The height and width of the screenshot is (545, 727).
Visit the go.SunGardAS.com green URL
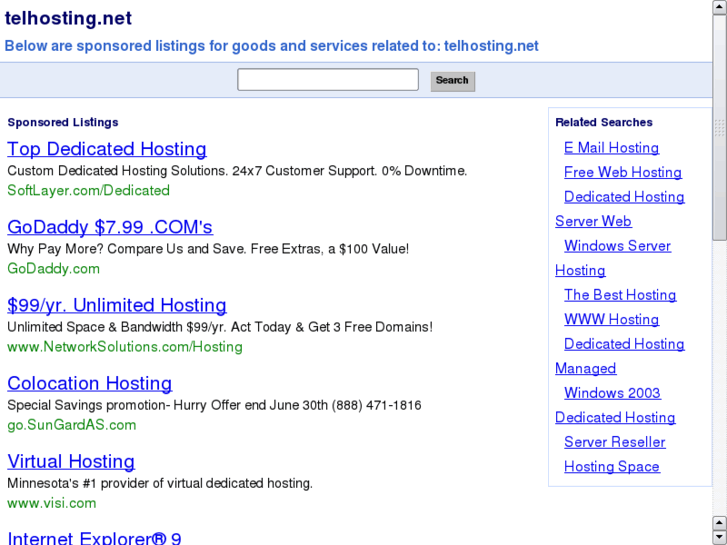tap(72, 425)
